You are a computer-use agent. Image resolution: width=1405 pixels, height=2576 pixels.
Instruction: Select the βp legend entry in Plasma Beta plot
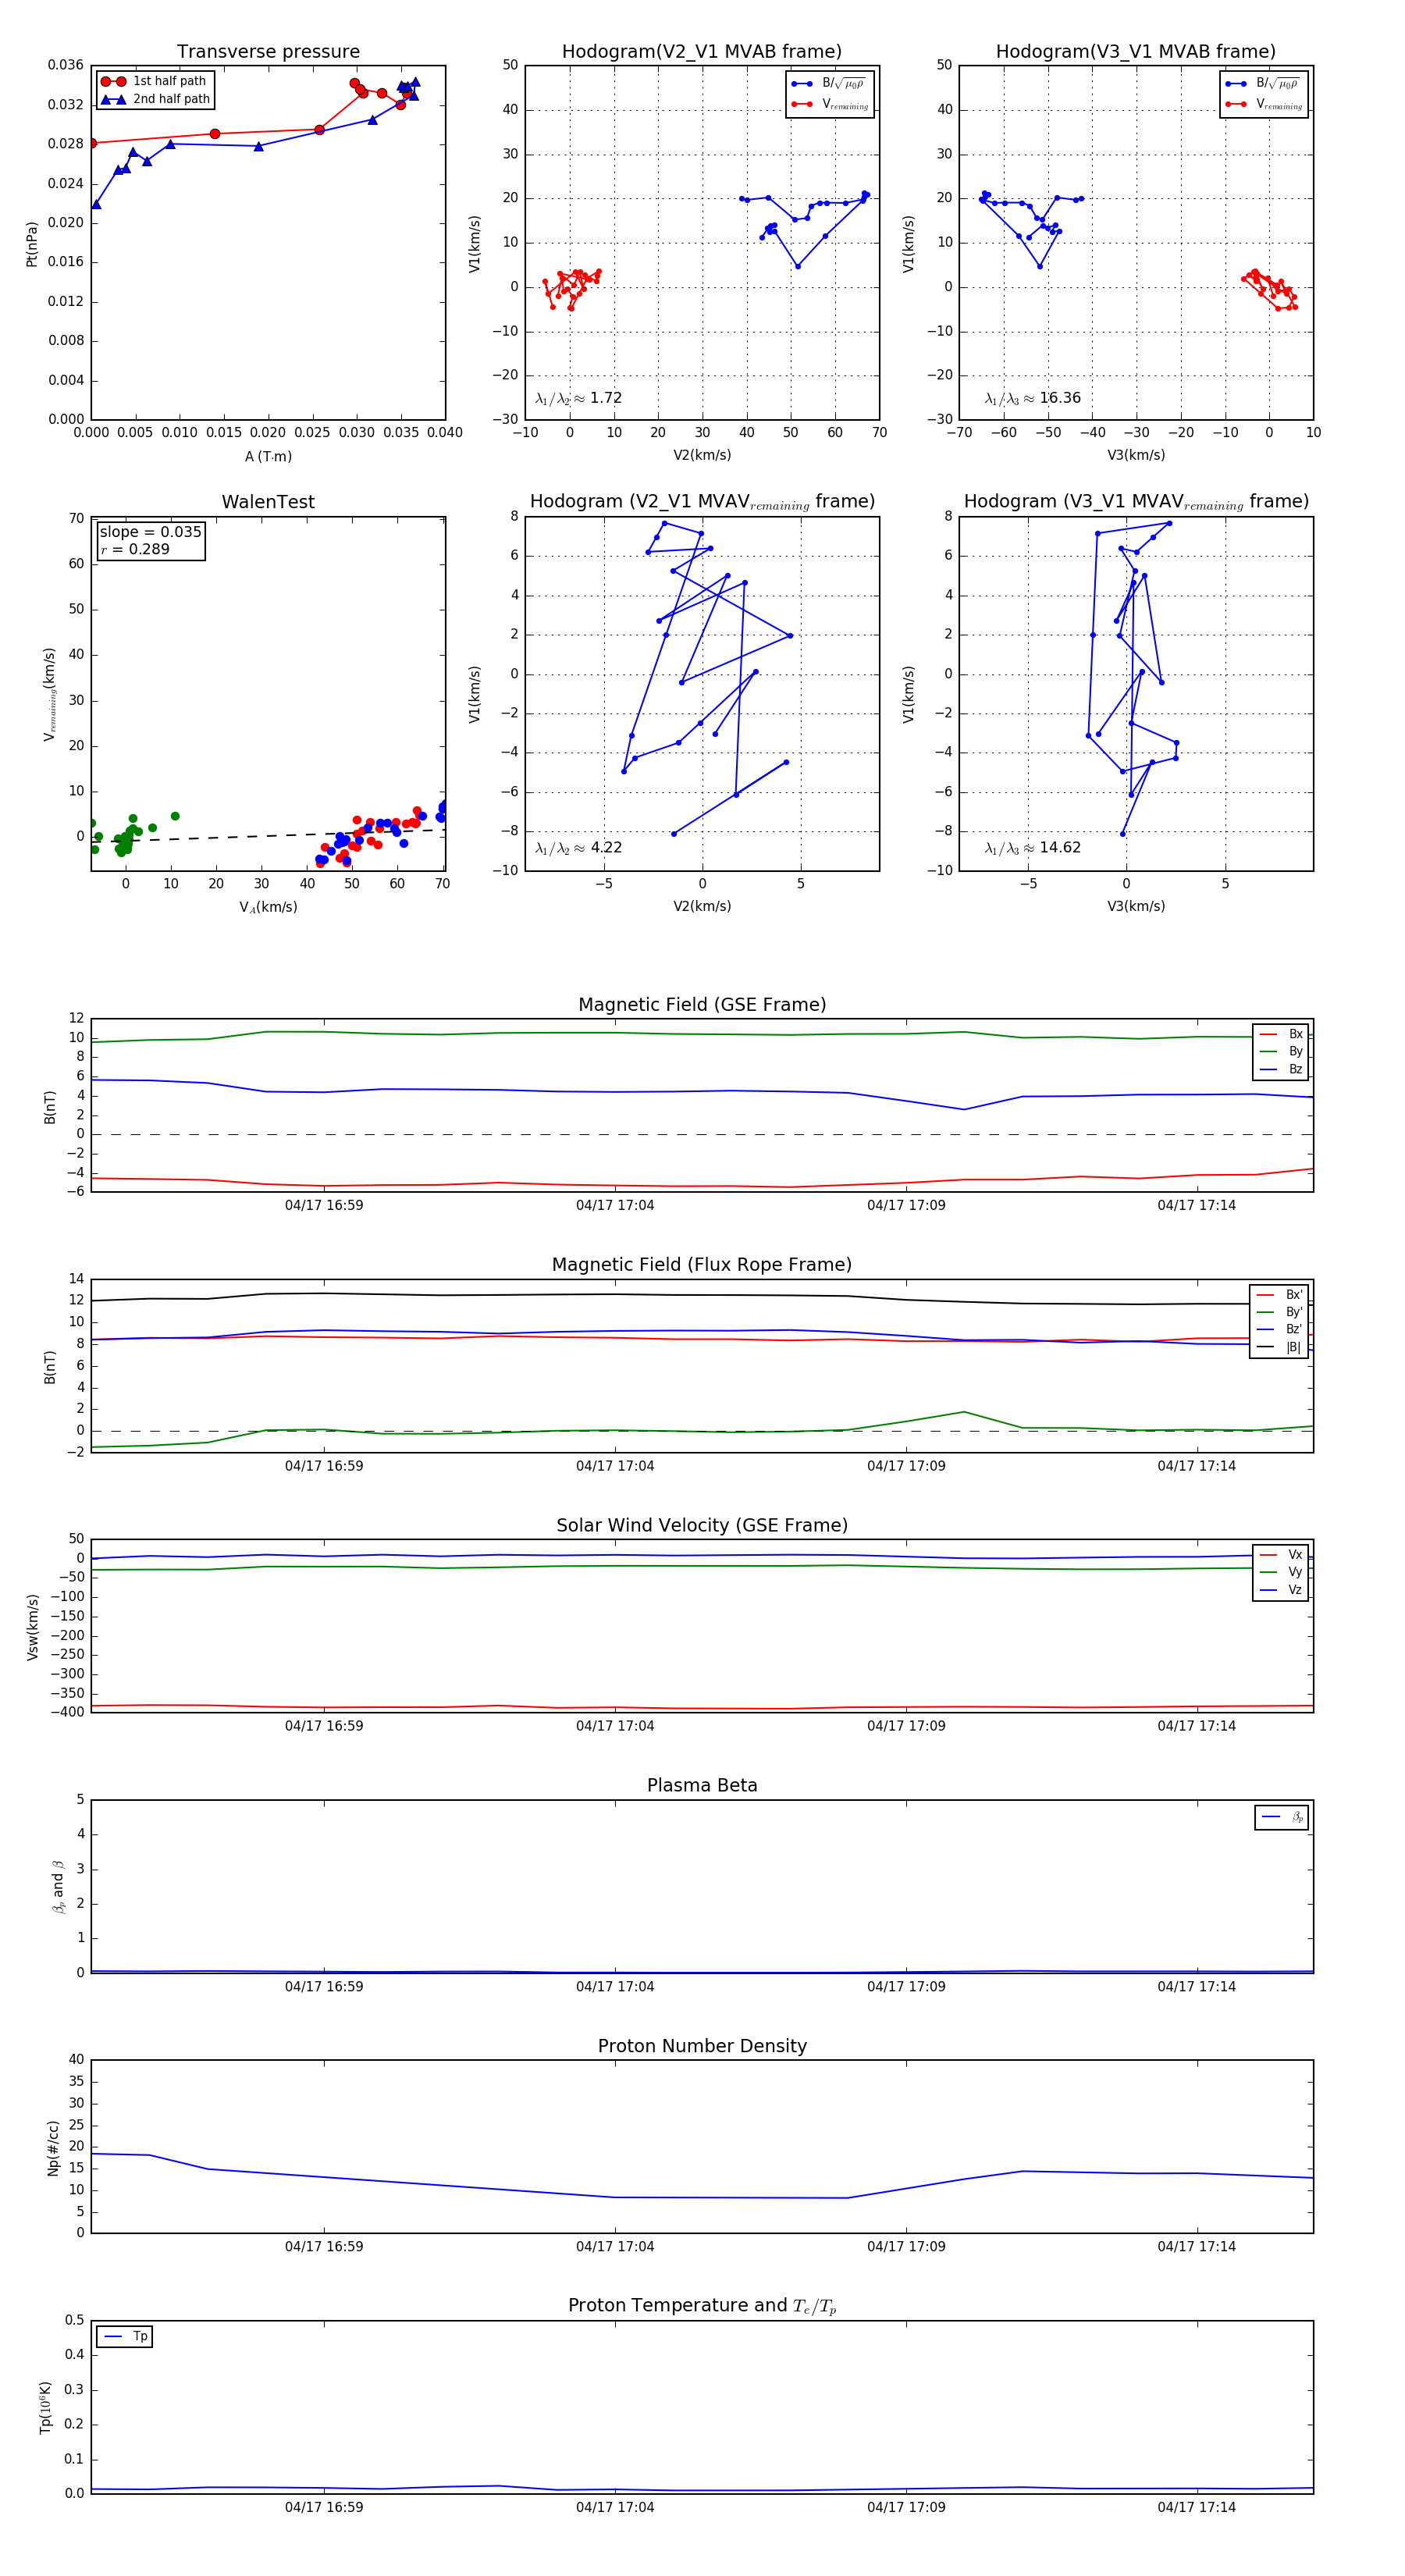[x=1282, y=1817]
